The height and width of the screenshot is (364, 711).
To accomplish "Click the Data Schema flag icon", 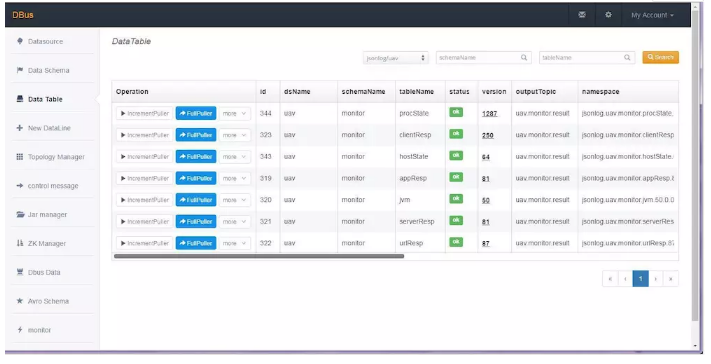I will coord(19,70).
